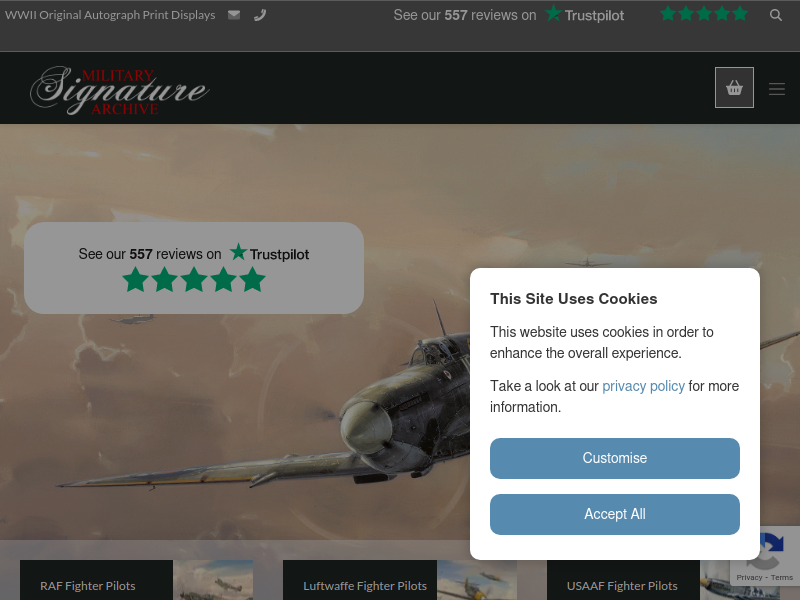Screen dimensions: 800x600
Task: Click the phone handset icon
Action: pyautogui.click(x=260, y=15)
